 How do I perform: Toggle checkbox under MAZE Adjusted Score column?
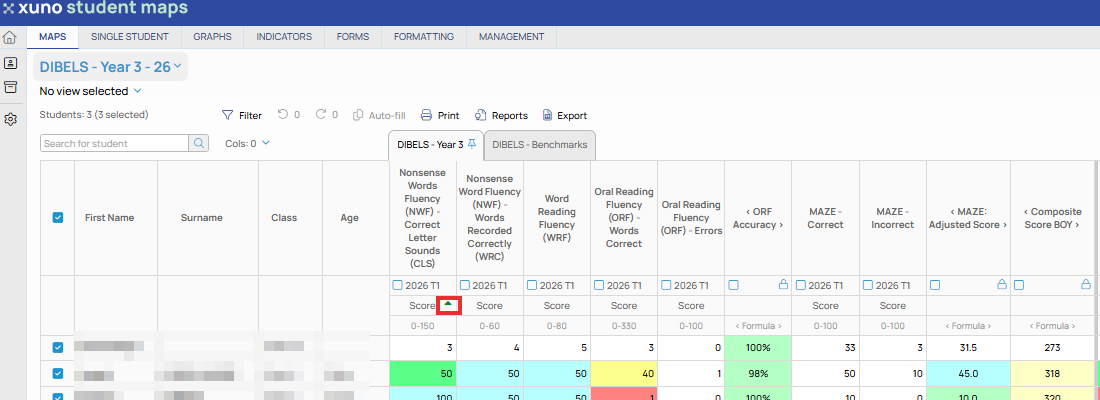[934, 285]
